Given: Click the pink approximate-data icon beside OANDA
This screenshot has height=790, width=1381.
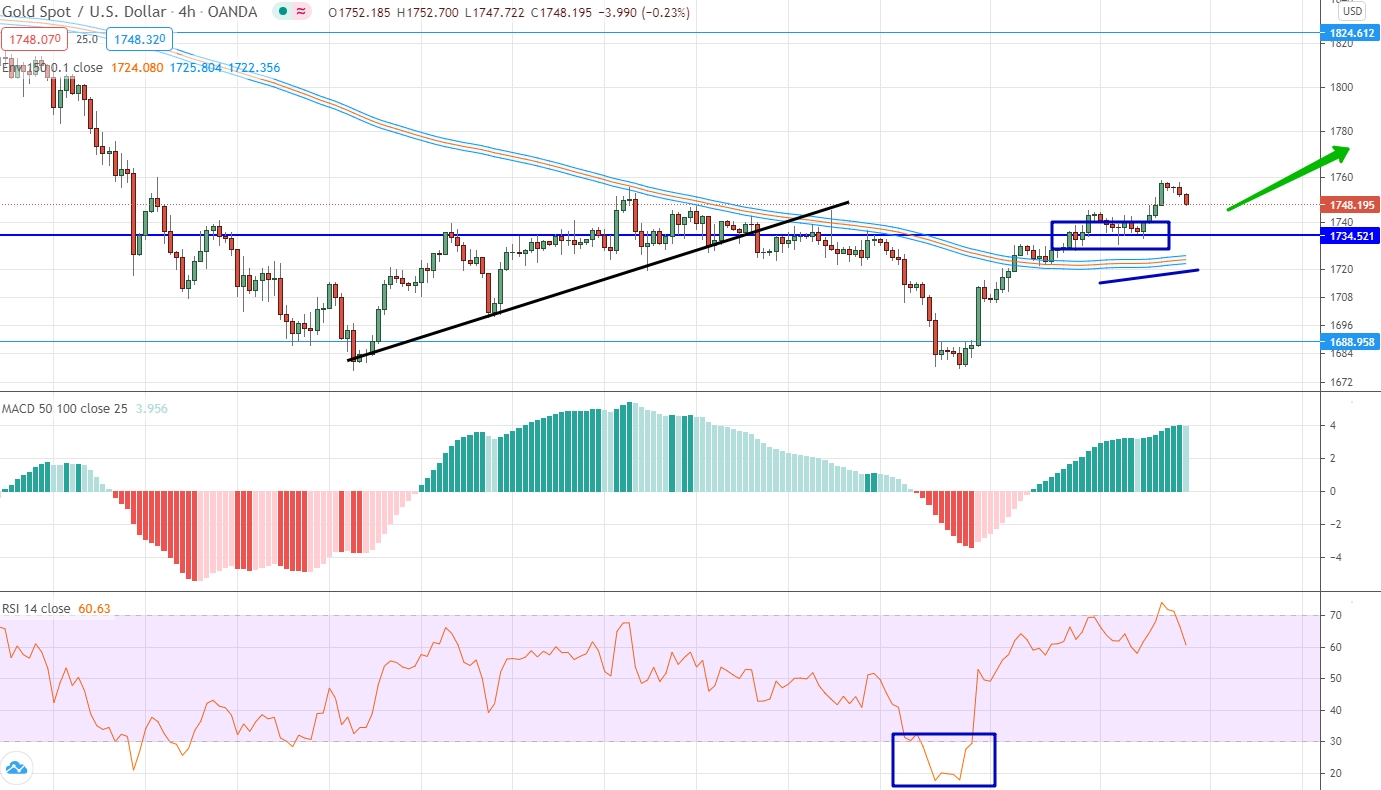Looking at the screenshot, I should coord(301,13).
